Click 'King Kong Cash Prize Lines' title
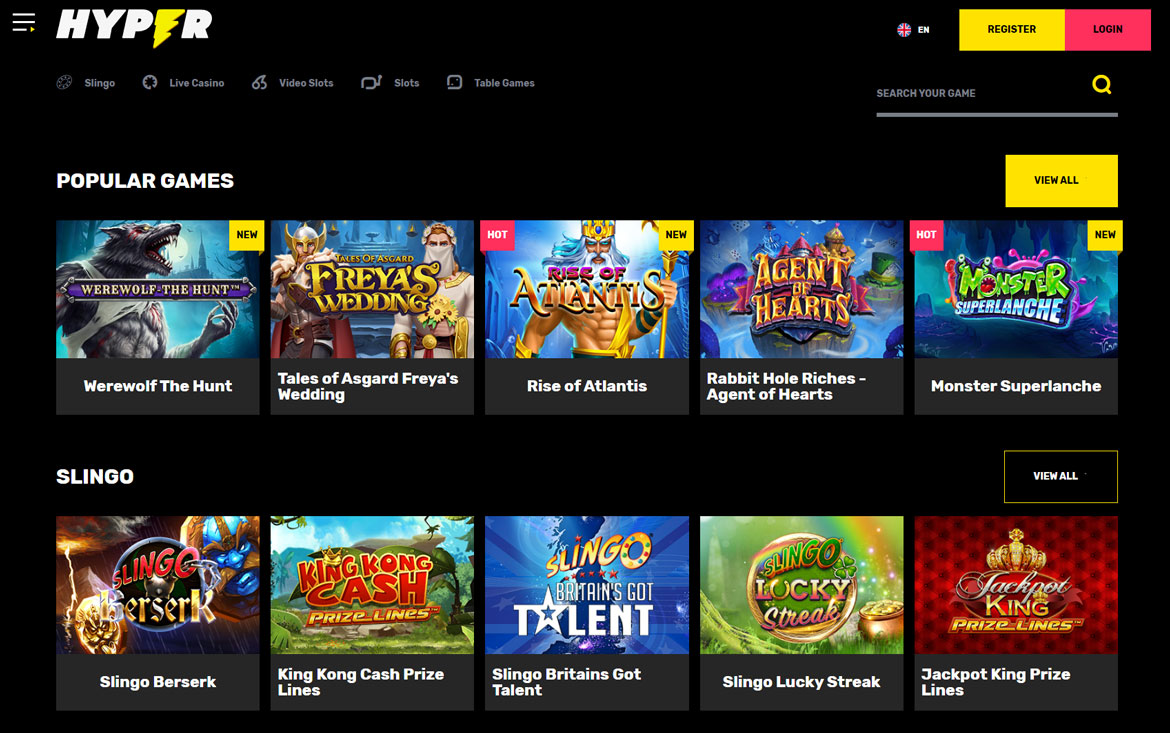The image size is (1170, 733). click(360, 682)
